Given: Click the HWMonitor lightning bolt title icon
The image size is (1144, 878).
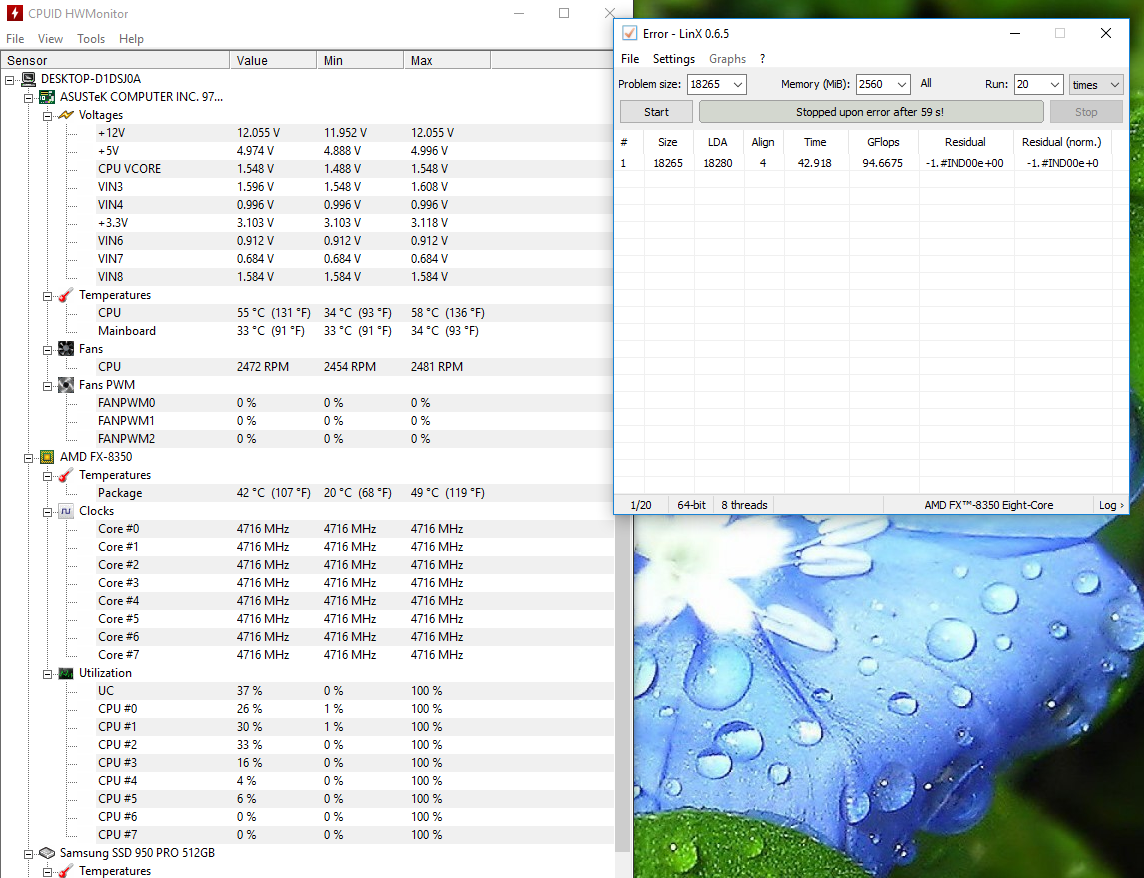Looking at the screenshot, I should click(x=15, y=13).
